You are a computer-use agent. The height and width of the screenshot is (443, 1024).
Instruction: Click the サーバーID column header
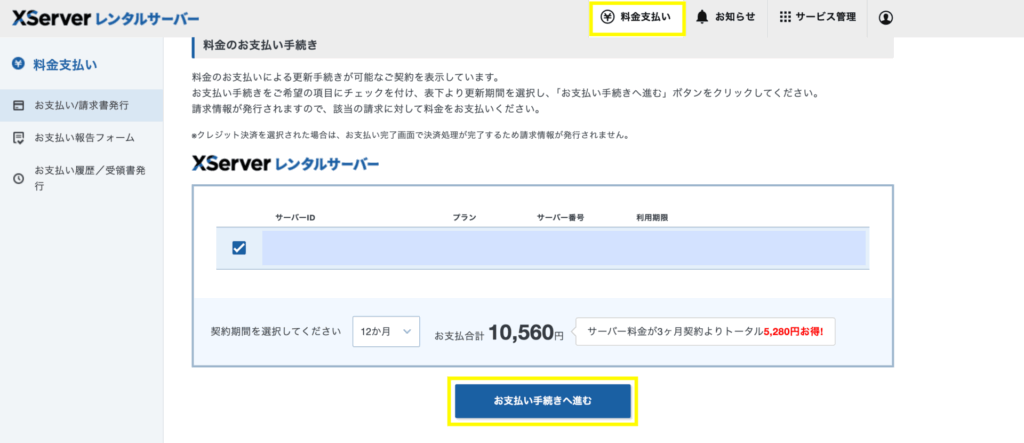[295, 216]
